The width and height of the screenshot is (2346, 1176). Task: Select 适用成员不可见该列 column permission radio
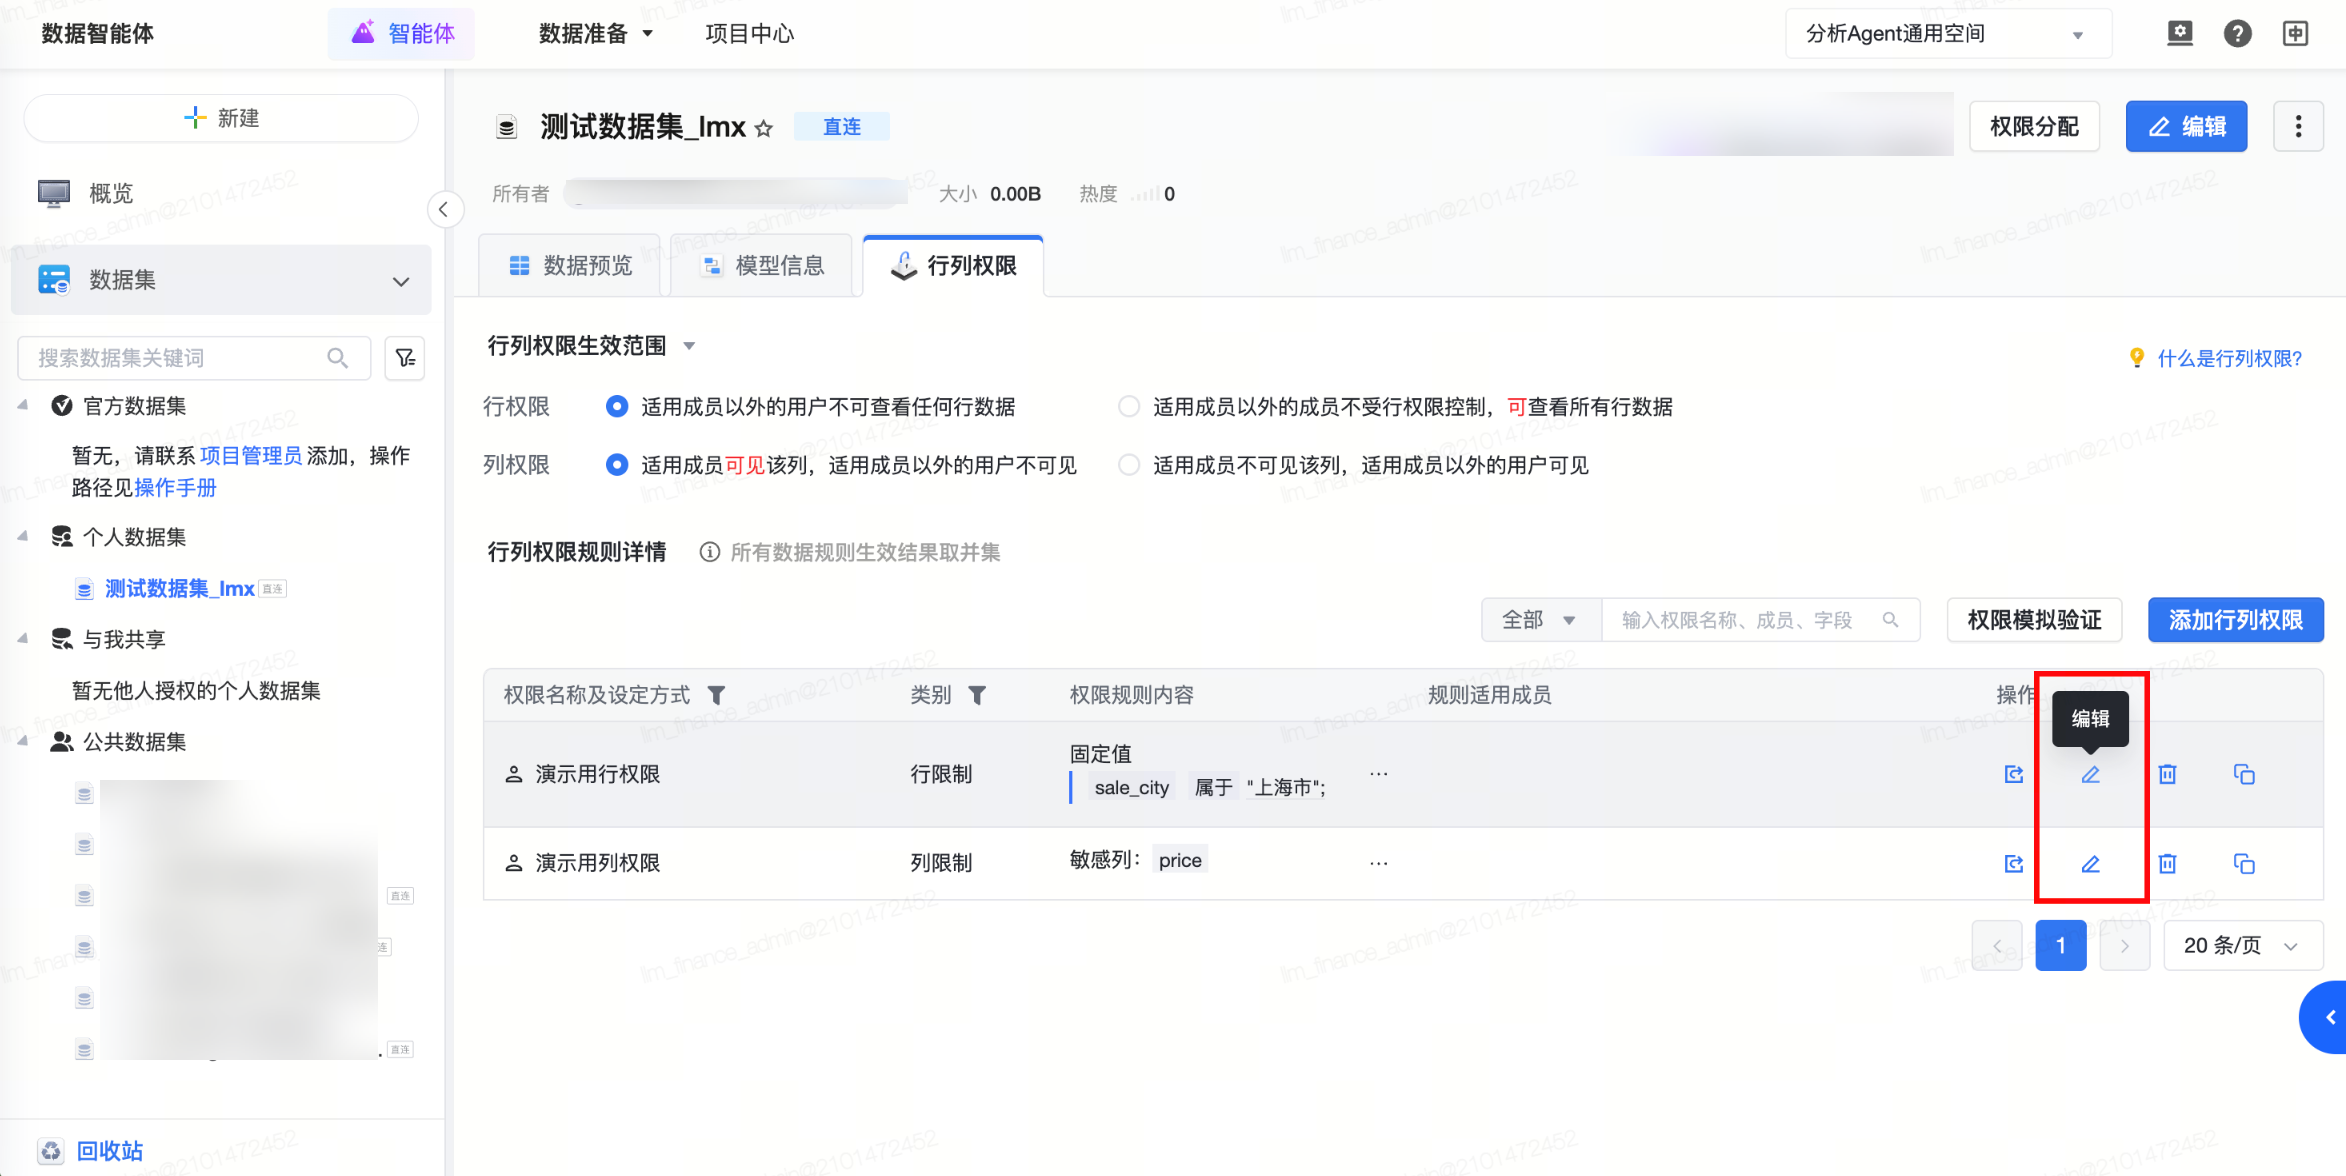pos(1129,465)
